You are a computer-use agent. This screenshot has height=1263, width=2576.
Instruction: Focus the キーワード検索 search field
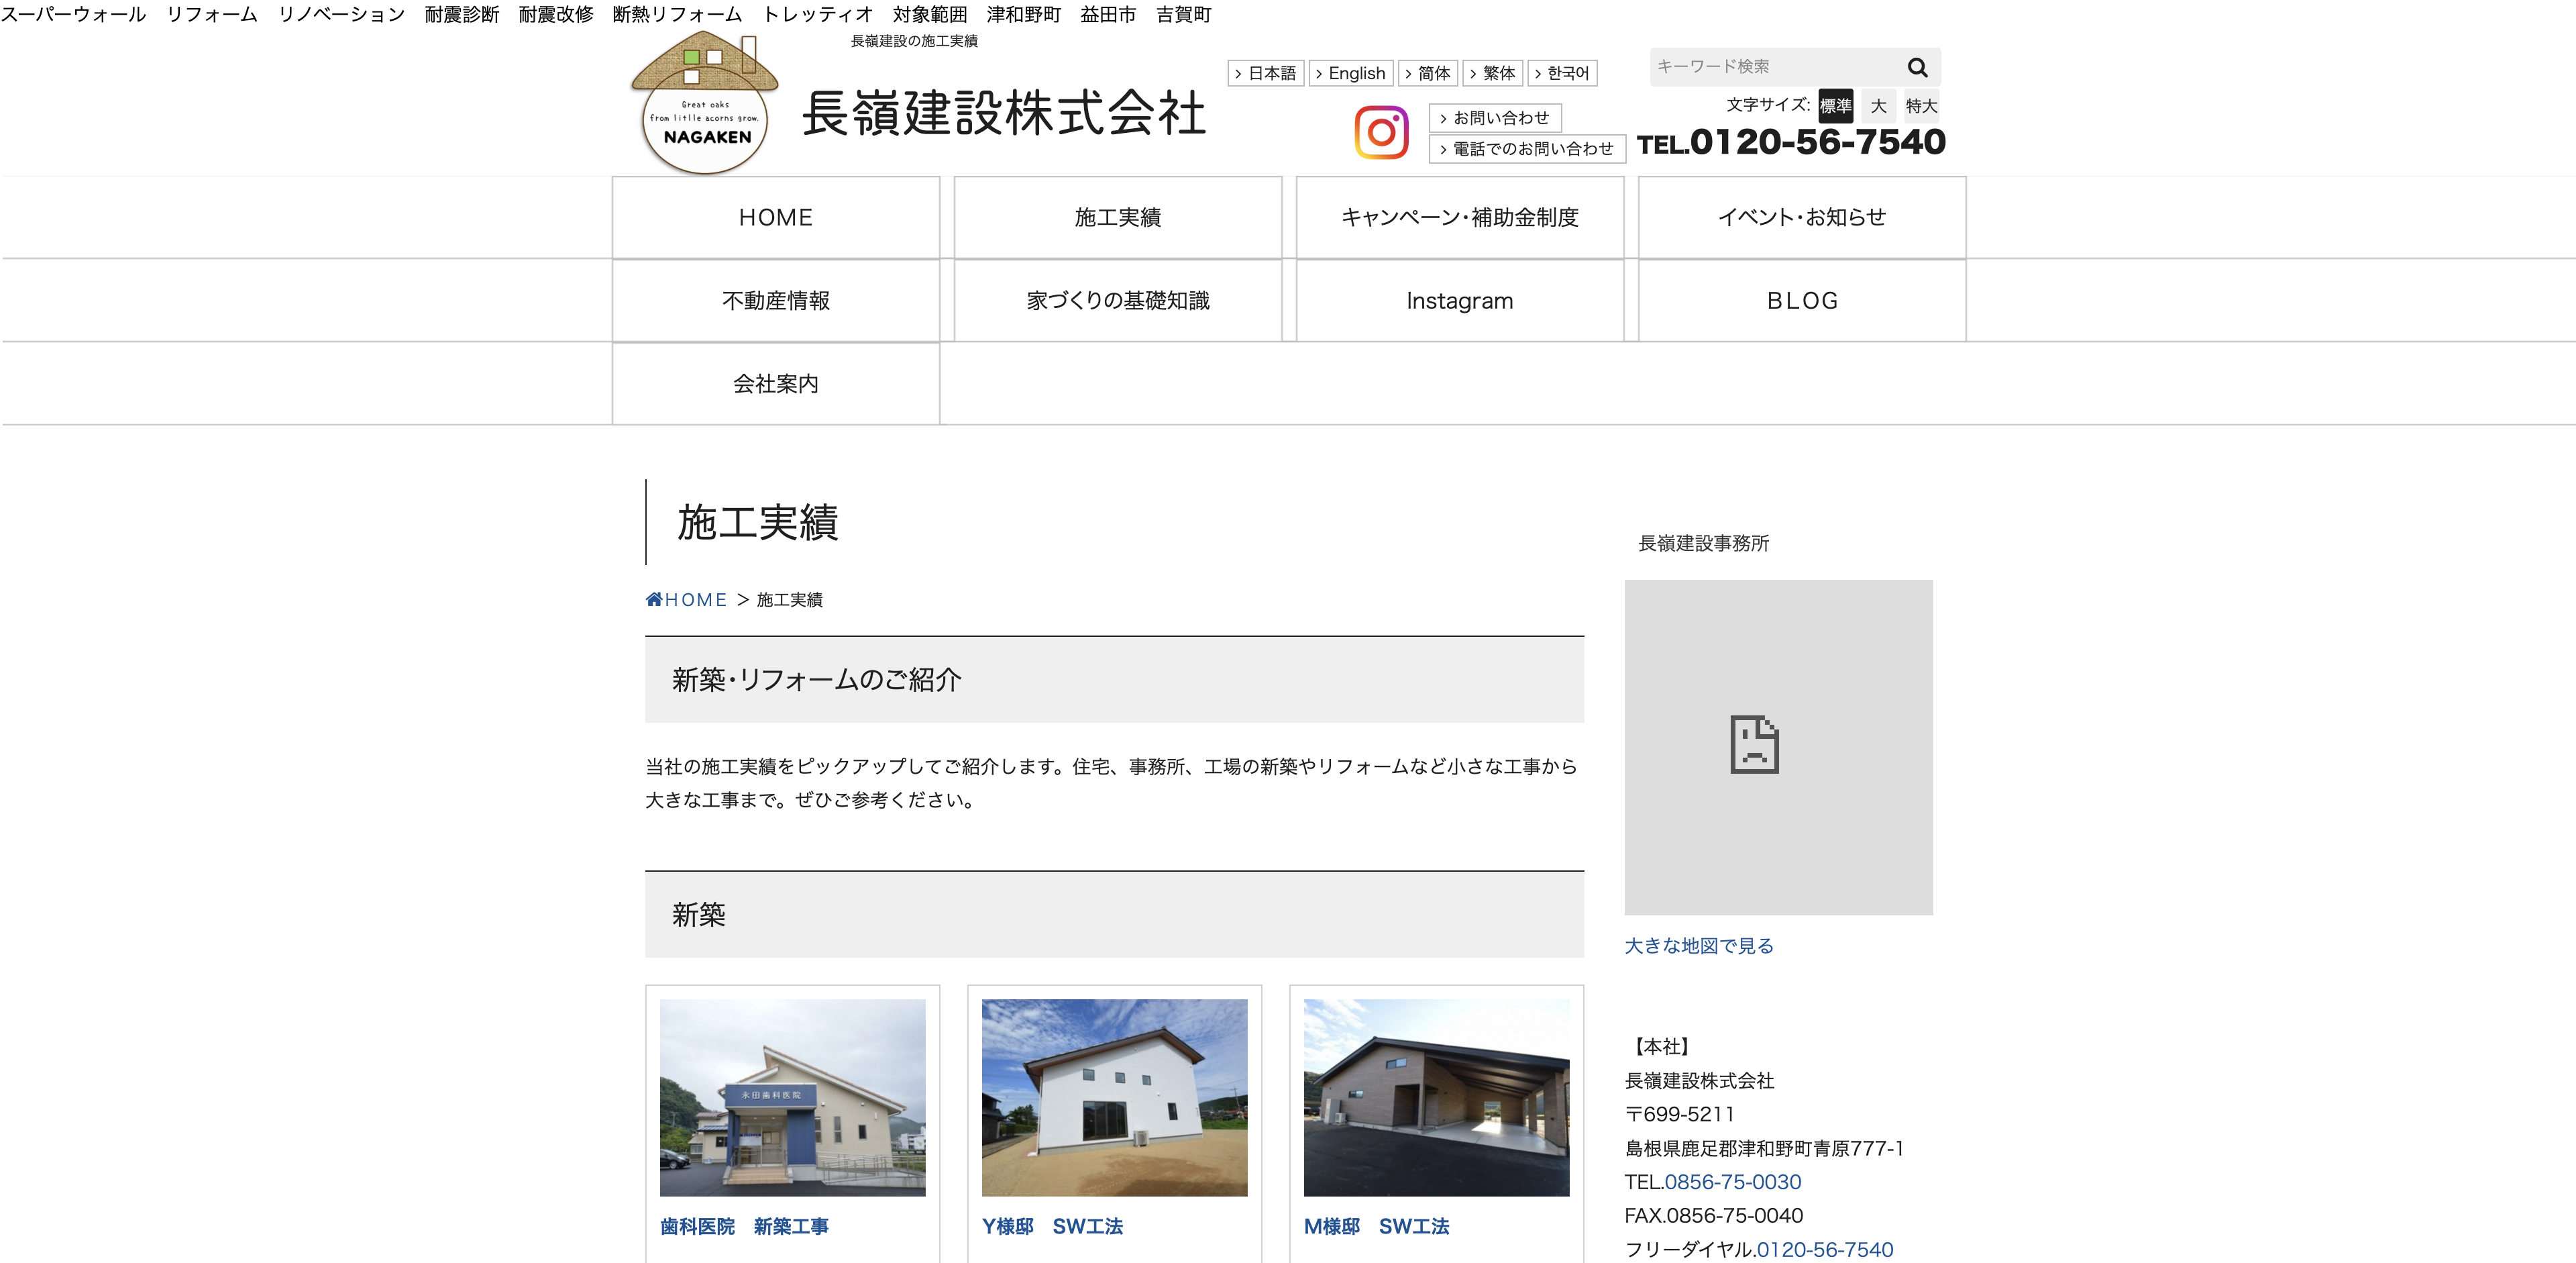pos(1775,67)
